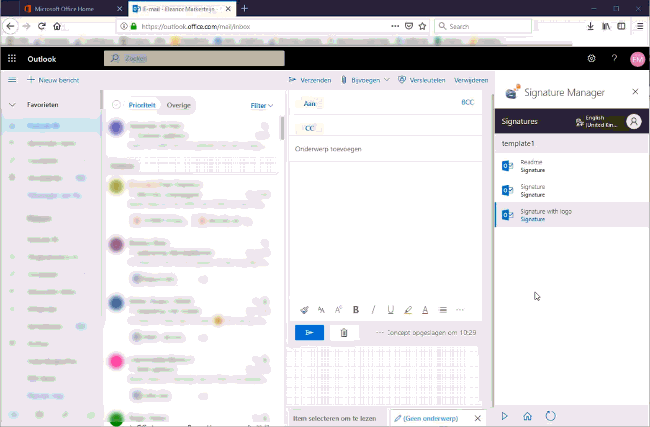Go to the browser home page
Viewport: 650px width, 427px height.
[57, 26]
